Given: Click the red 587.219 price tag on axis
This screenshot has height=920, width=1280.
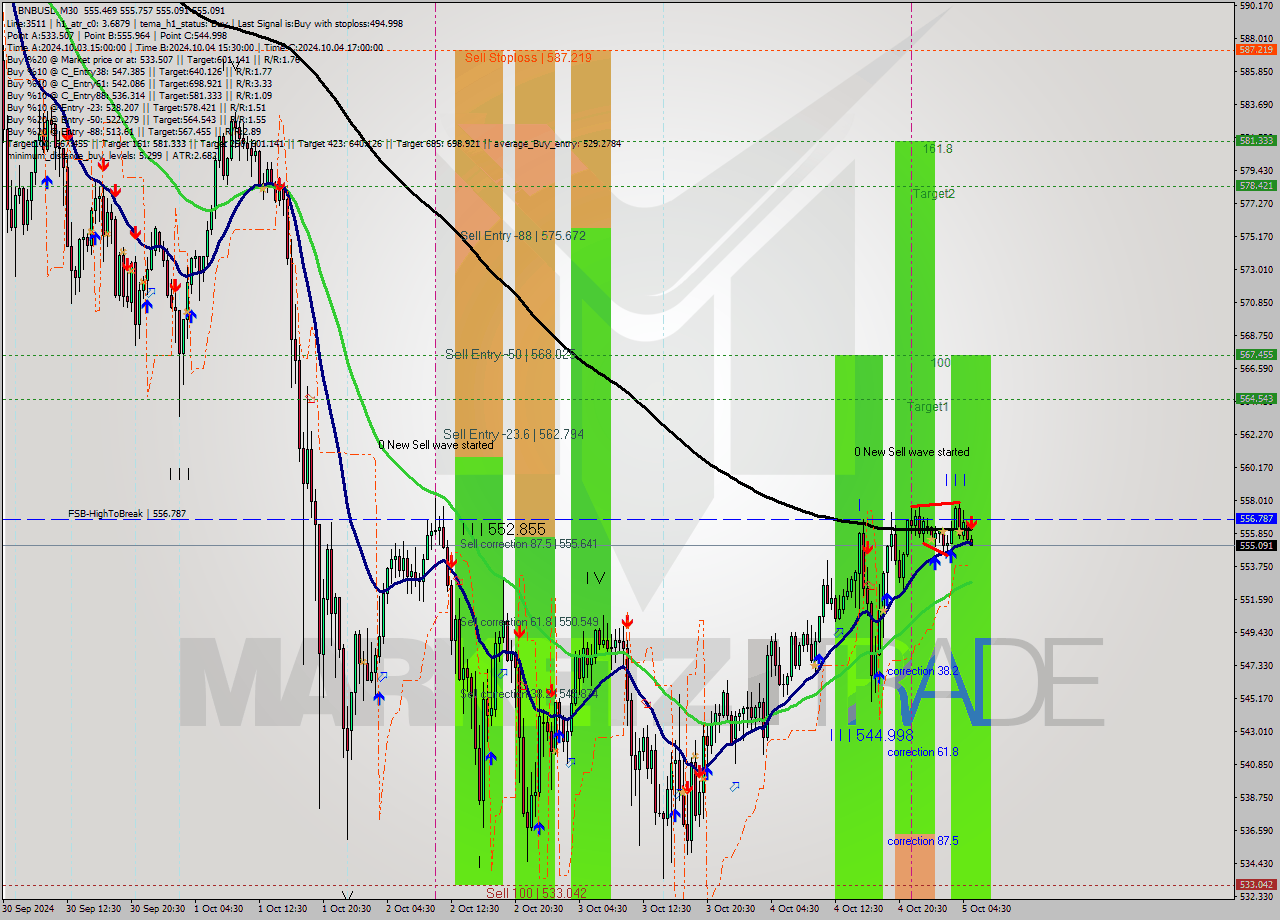Looking at the screenshot, I should point(1256,49).
